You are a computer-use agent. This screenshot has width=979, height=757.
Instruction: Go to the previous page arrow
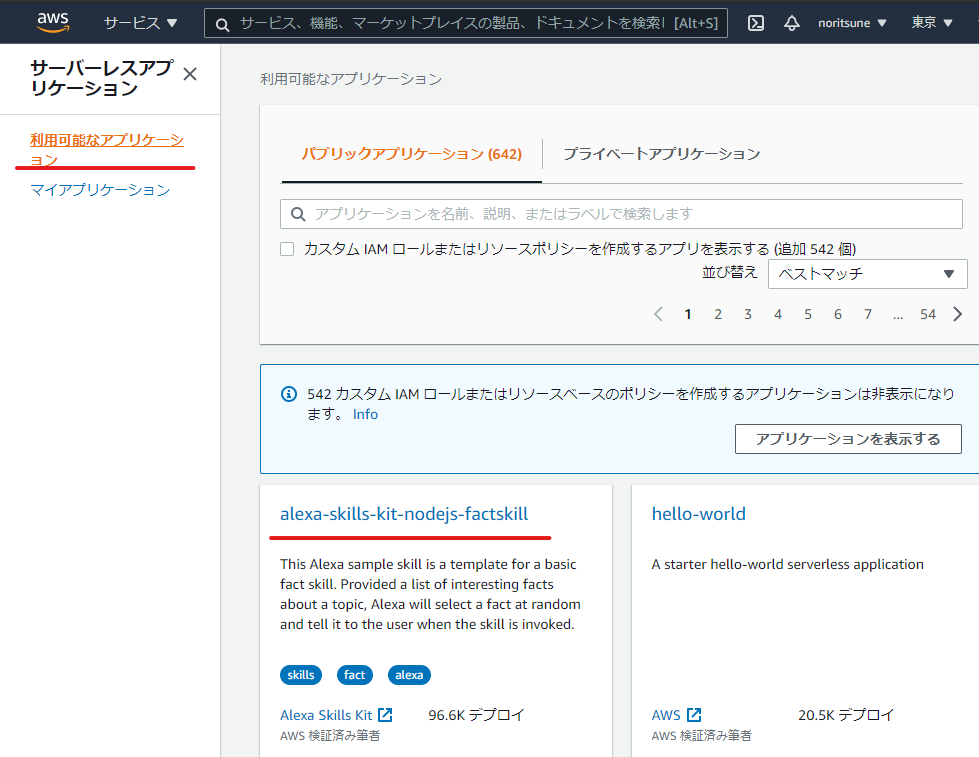pyautogui.click(x=658, y=314)
